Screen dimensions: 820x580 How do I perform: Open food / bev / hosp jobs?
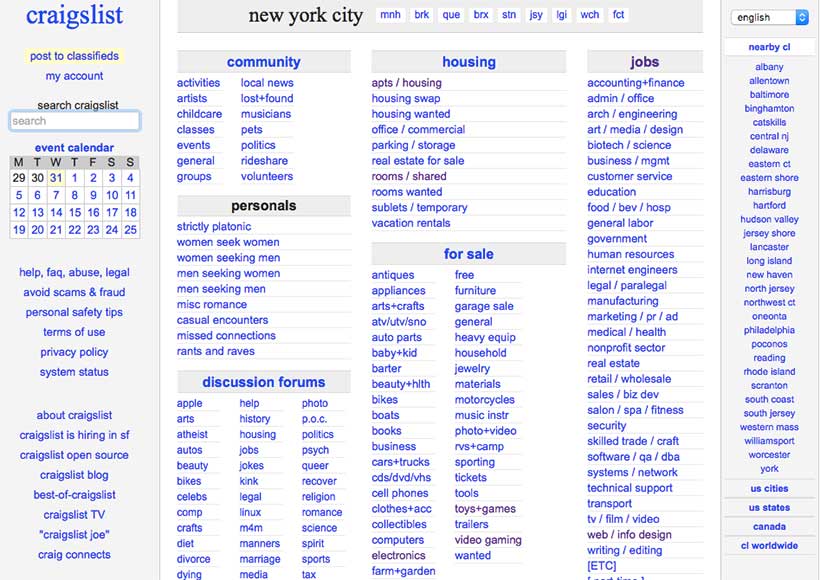(x=629, y=208)
